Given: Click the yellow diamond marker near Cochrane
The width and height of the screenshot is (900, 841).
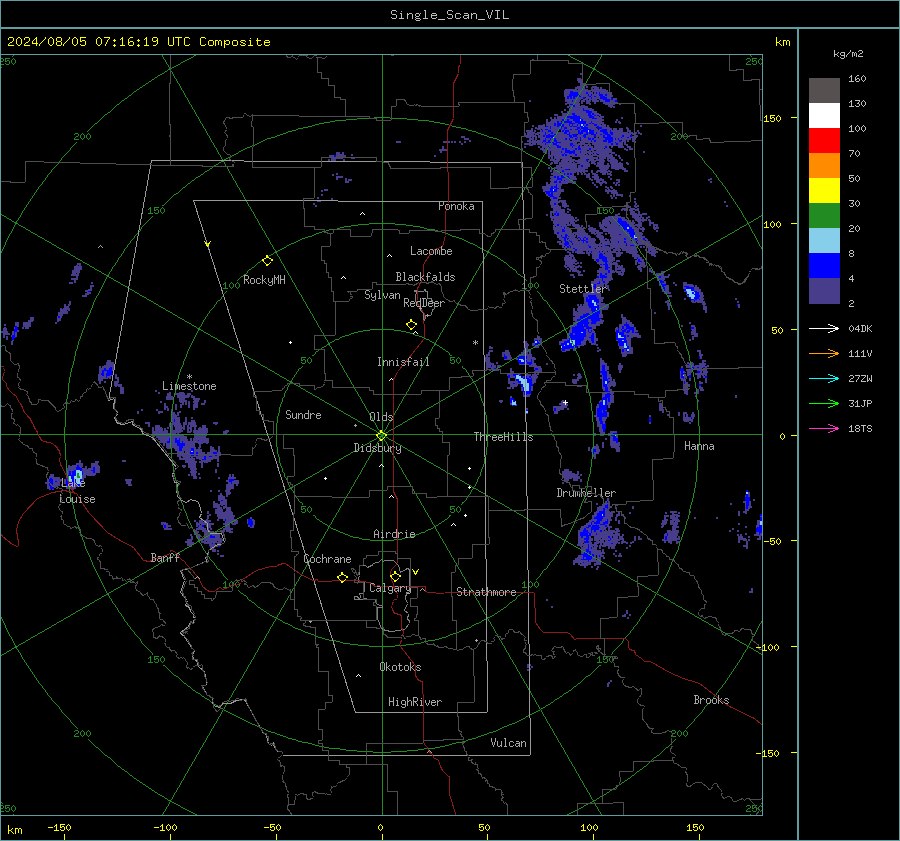Looking at the screenshot, I should point(343,577).
